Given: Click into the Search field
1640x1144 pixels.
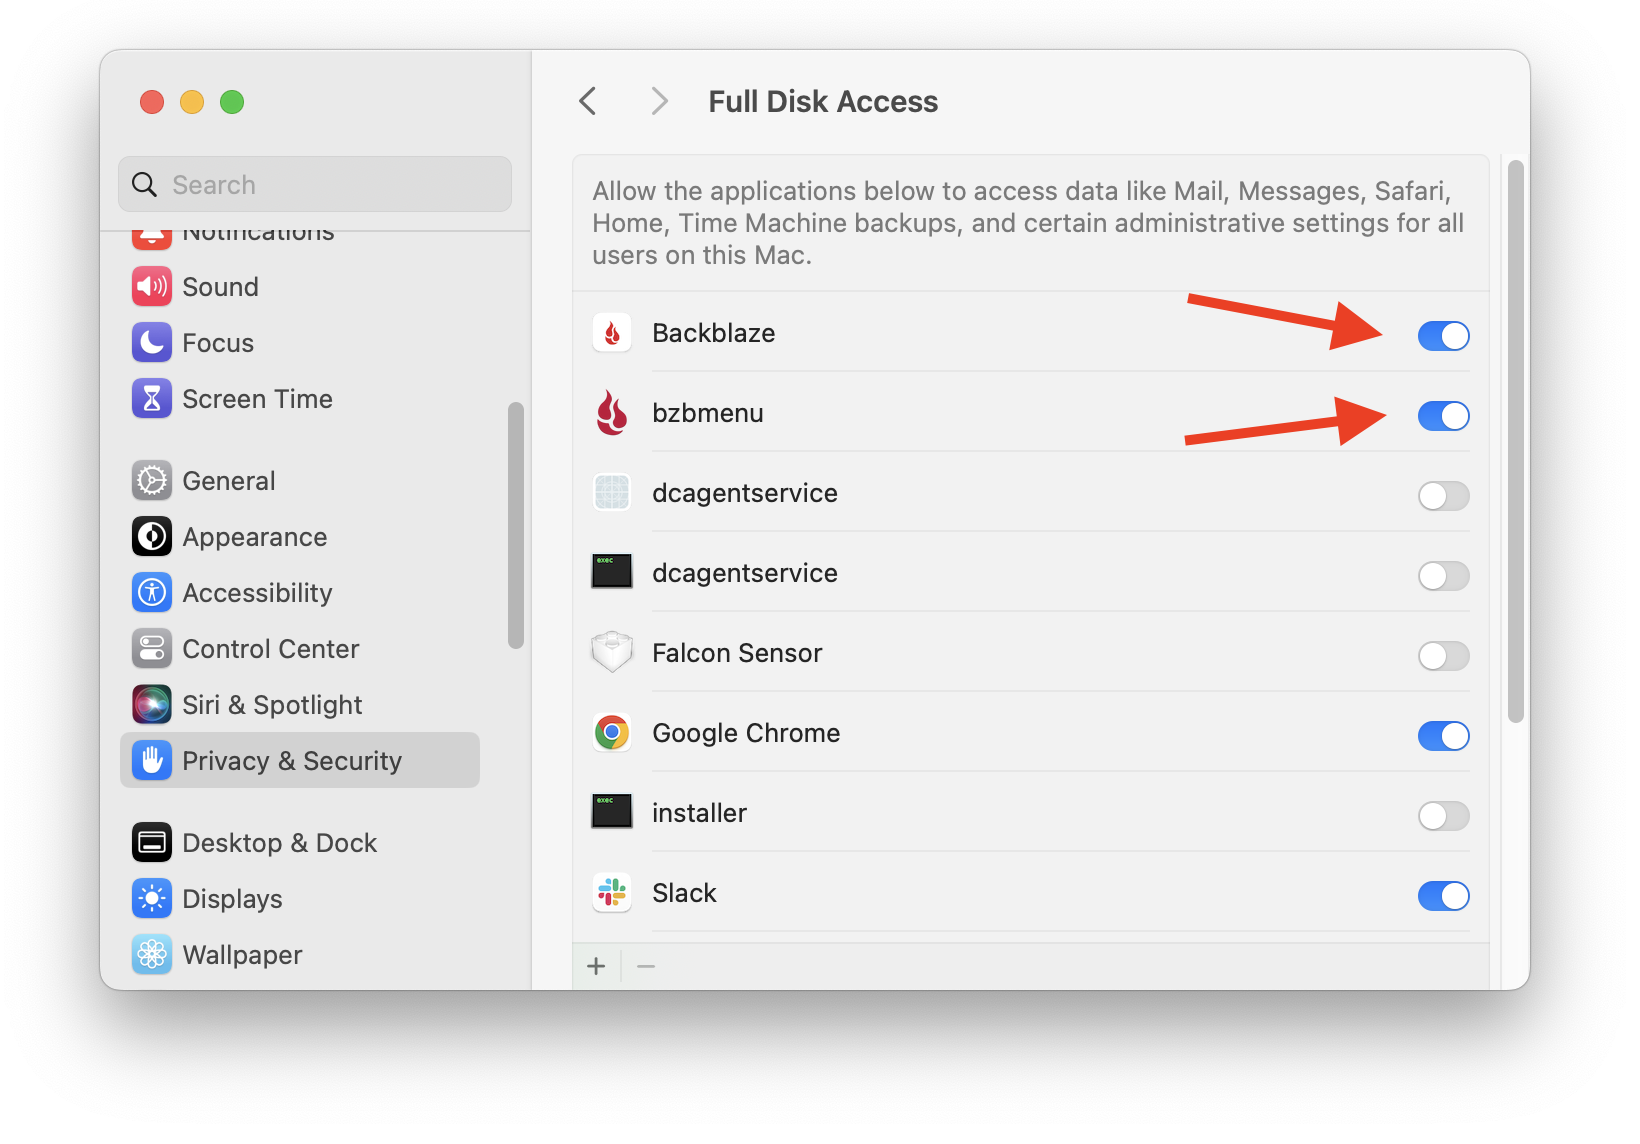Looking at the screenshot, I should (315, 184).
